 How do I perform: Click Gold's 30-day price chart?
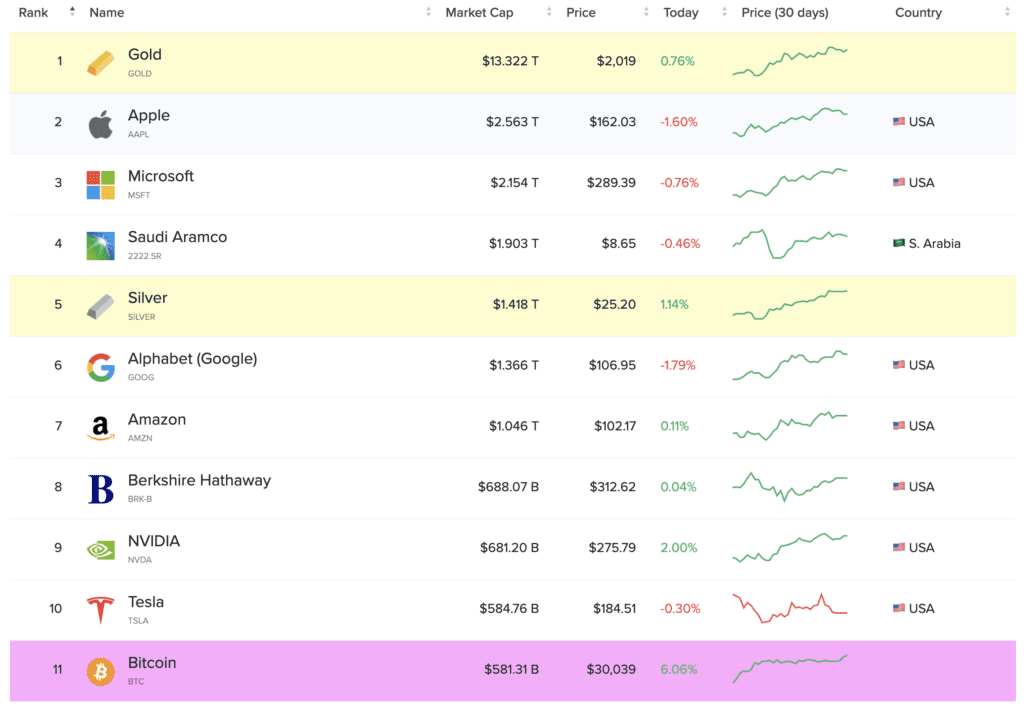click(x=790, y=61)
